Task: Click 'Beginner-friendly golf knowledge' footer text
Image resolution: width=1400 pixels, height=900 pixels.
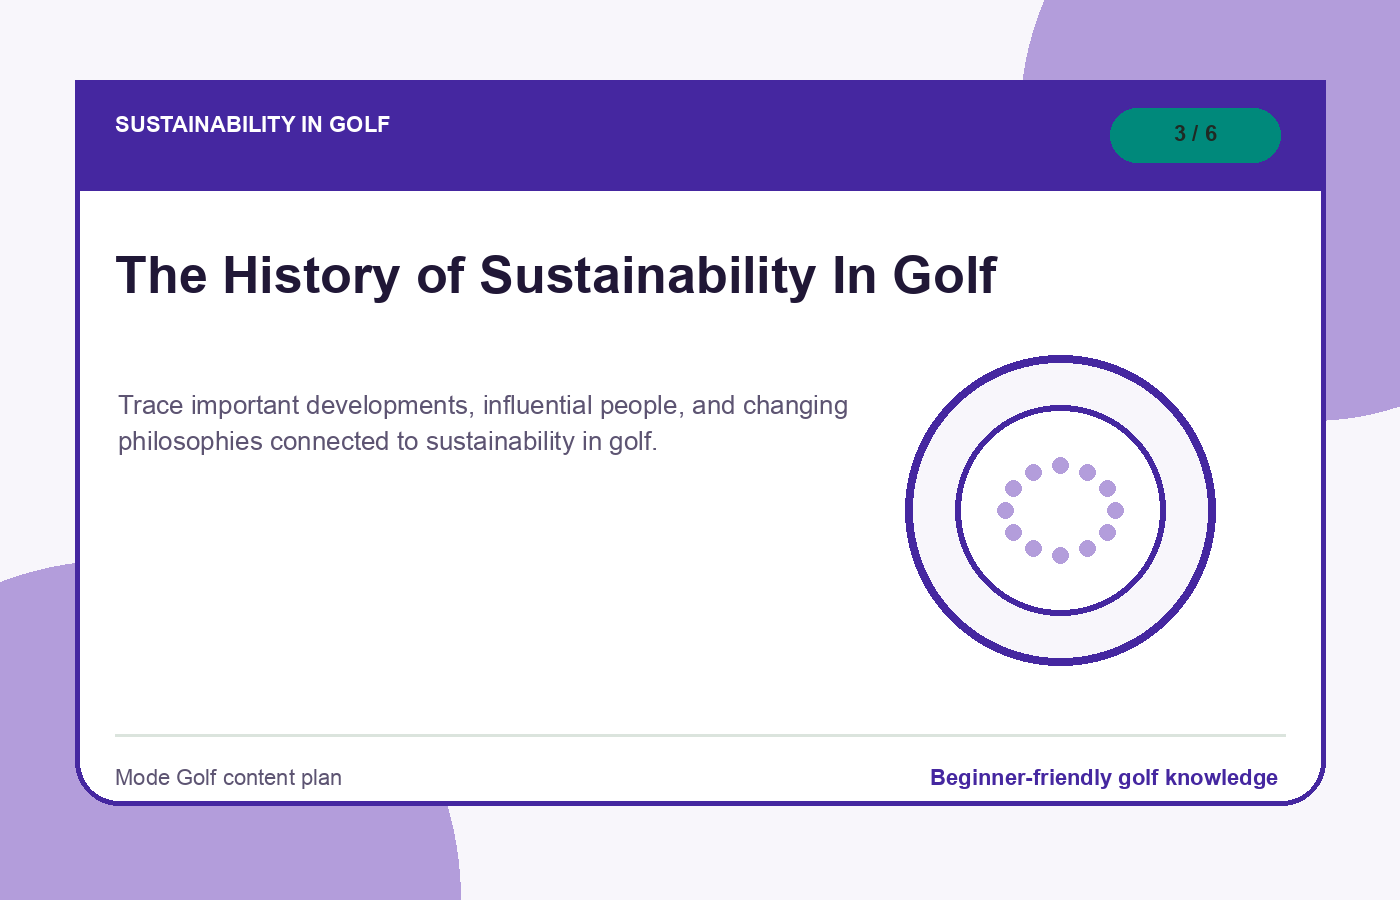Action: click(x=1104, y=777)
